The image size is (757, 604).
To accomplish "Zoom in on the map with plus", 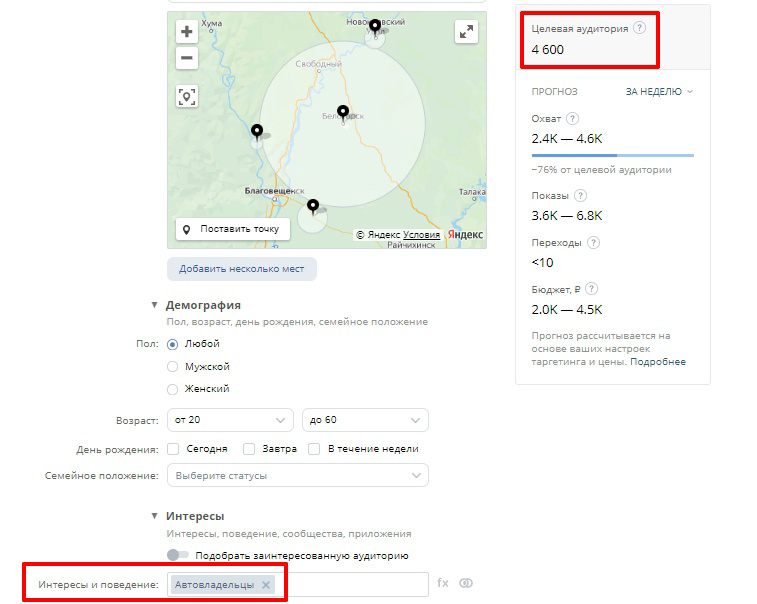I will pos(187,32).
